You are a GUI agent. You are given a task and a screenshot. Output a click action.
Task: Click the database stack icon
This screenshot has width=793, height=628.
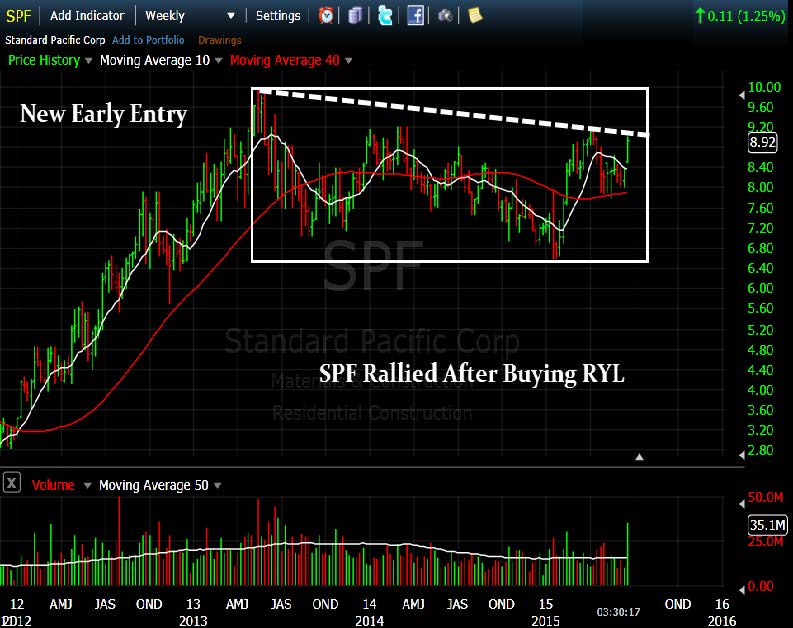tap(356, 16)
